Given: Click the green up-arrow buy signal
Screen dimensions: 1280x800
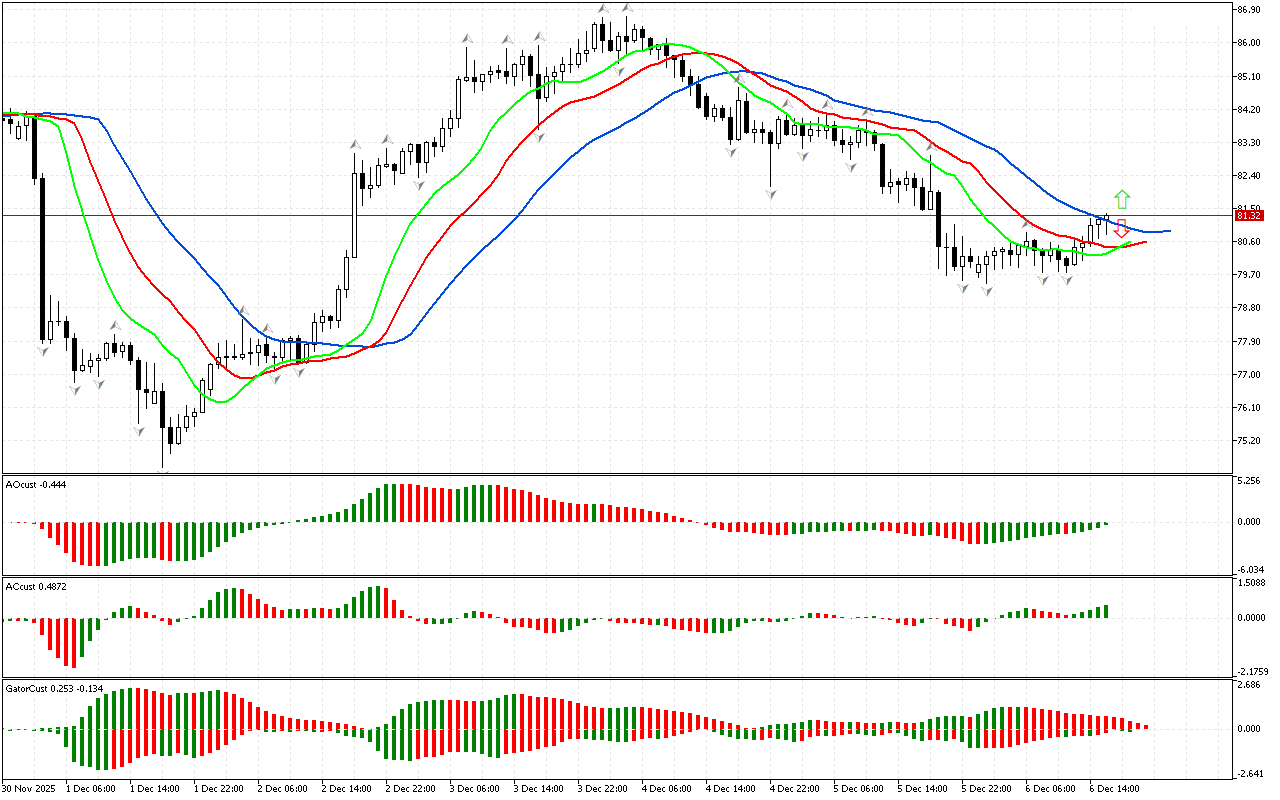Looking at the screenshot, I should pos(1122,198).
